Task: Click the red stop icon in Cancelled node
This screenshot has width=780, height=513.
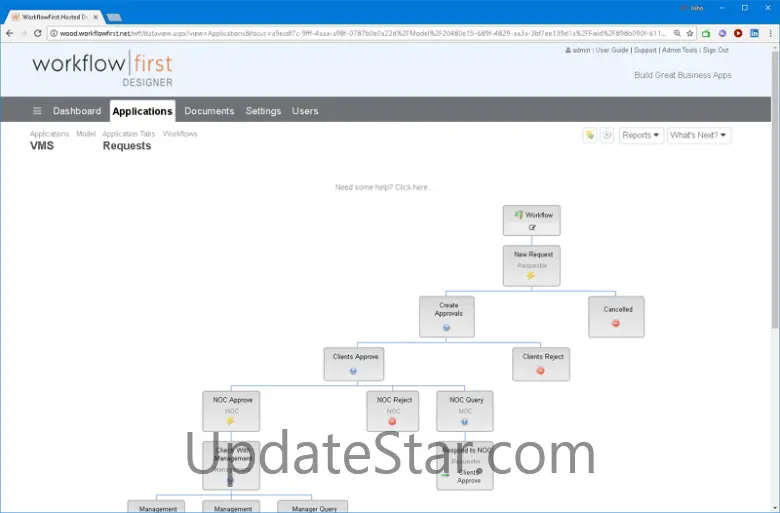Action: tap(616, 323)
